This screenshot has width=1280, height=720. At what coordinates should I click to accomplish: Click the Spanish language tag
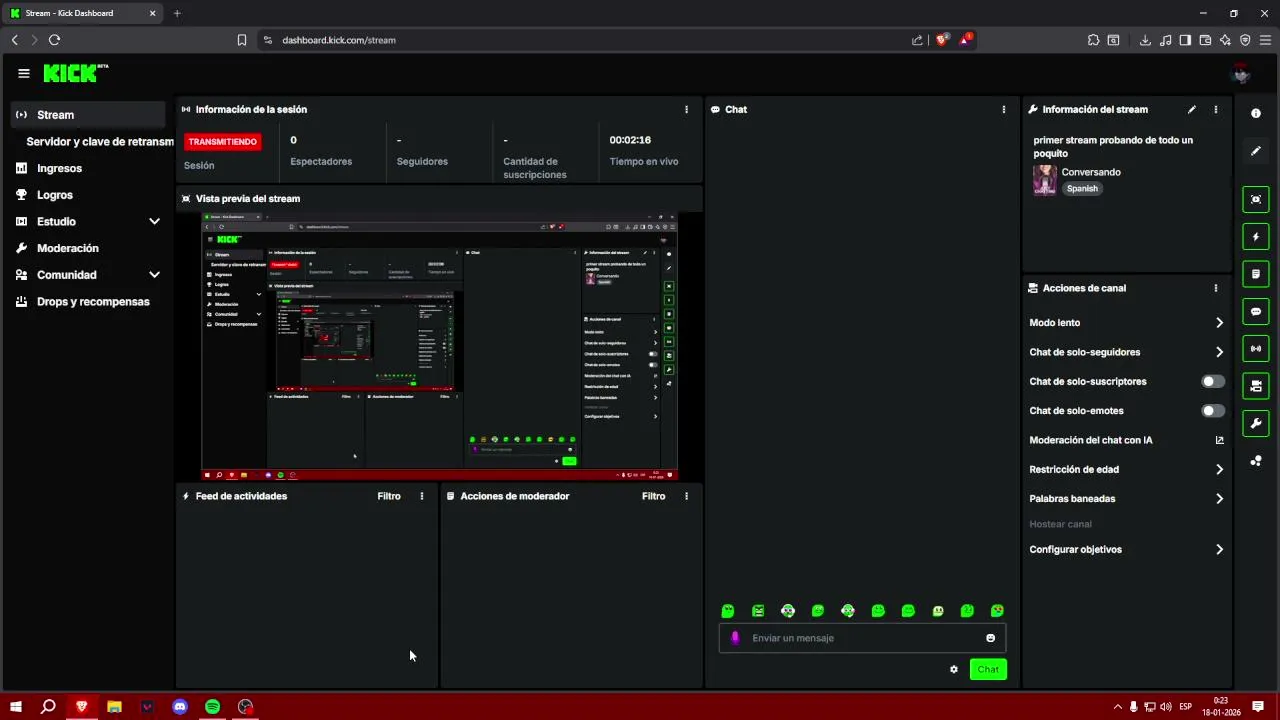[x=1082, y=189]
